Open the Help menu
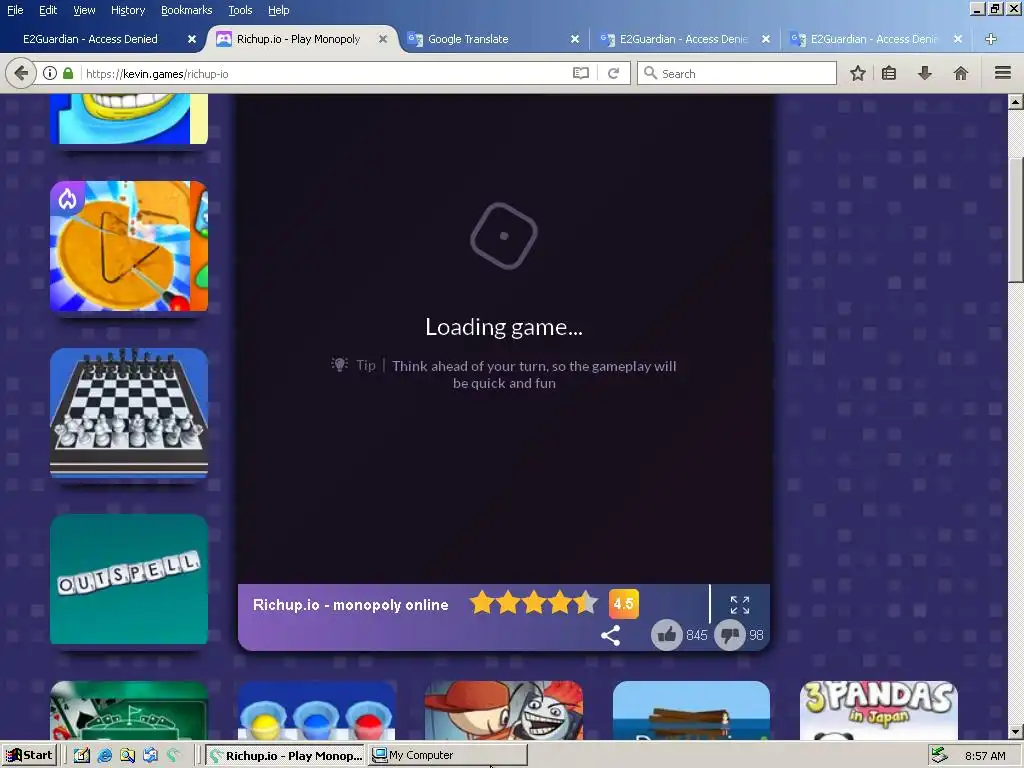The image size is (1024, 768). click(x=279, y=10)
